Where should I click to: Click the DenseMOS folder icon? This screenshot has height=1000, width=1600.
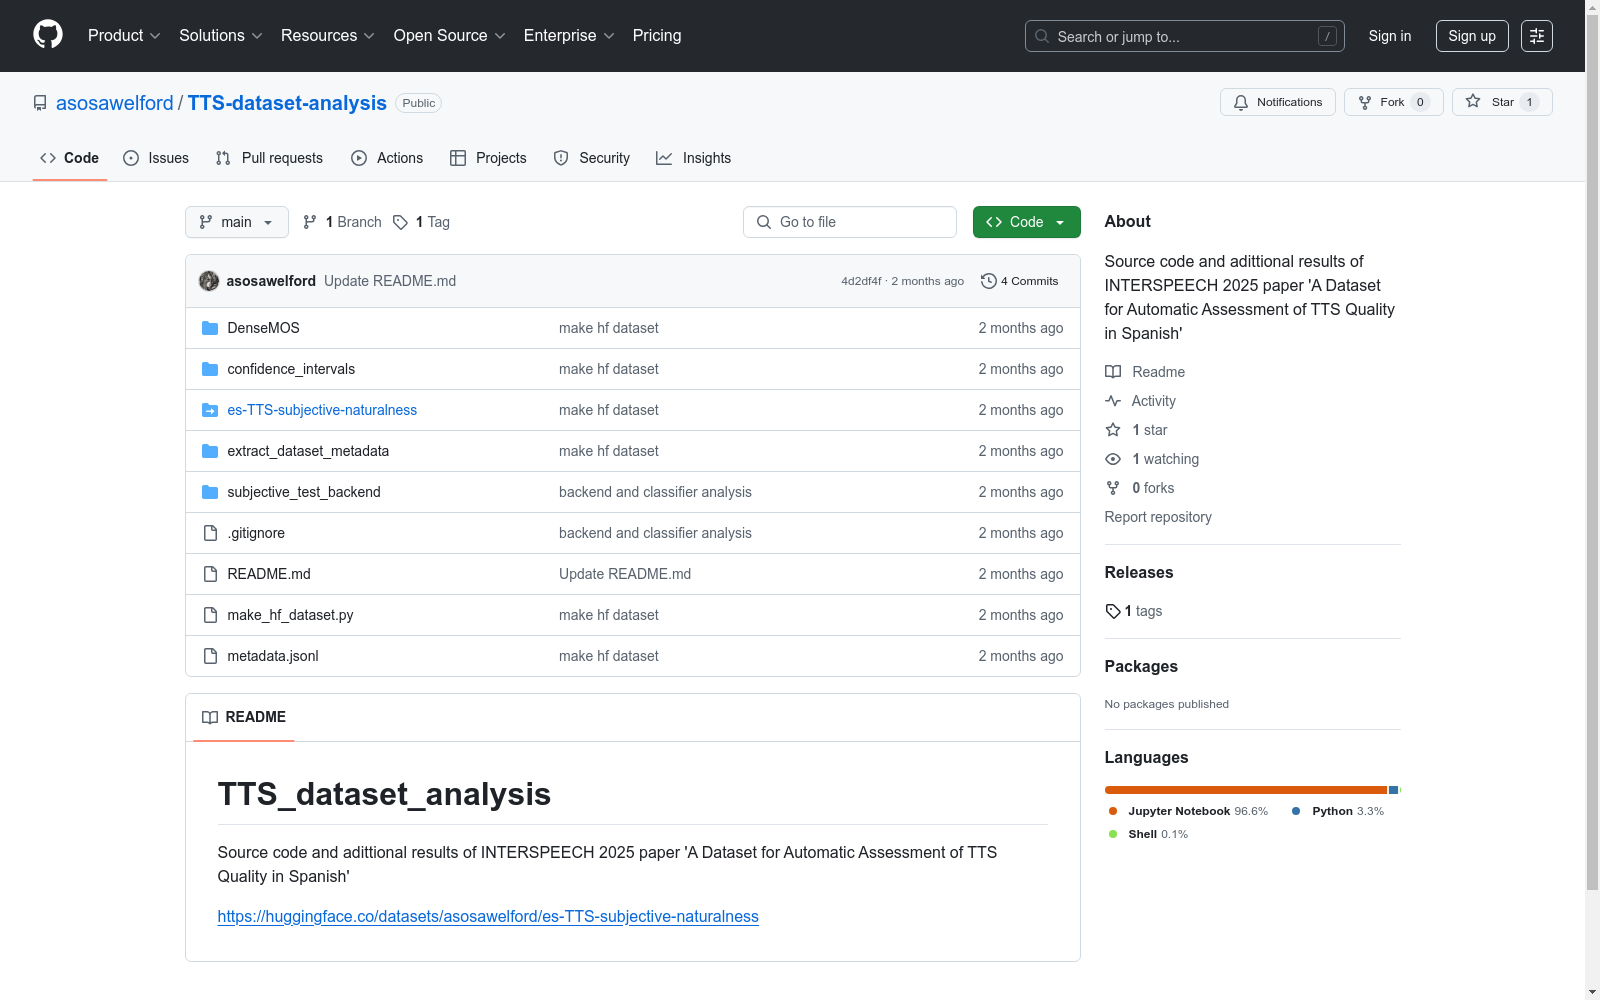tap(210, 328)
